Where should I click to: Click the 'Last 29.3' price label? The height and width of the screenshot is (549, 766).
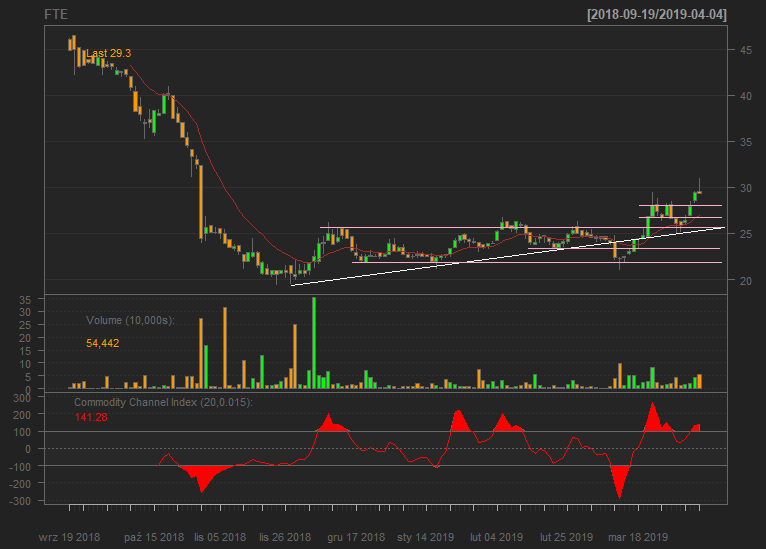[x=108, y=53]
